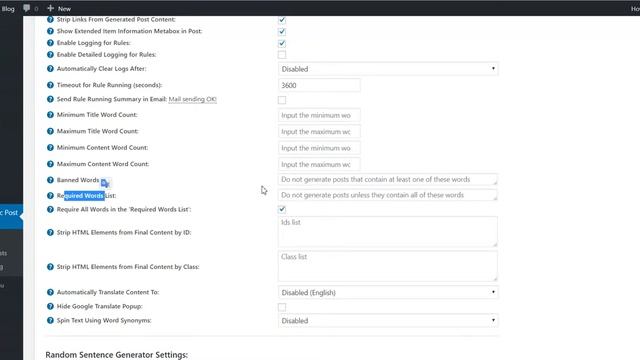Click help icon beside Maximum Title Word Count
Screen dimensions: 640x360
click(x=50, y=131)
